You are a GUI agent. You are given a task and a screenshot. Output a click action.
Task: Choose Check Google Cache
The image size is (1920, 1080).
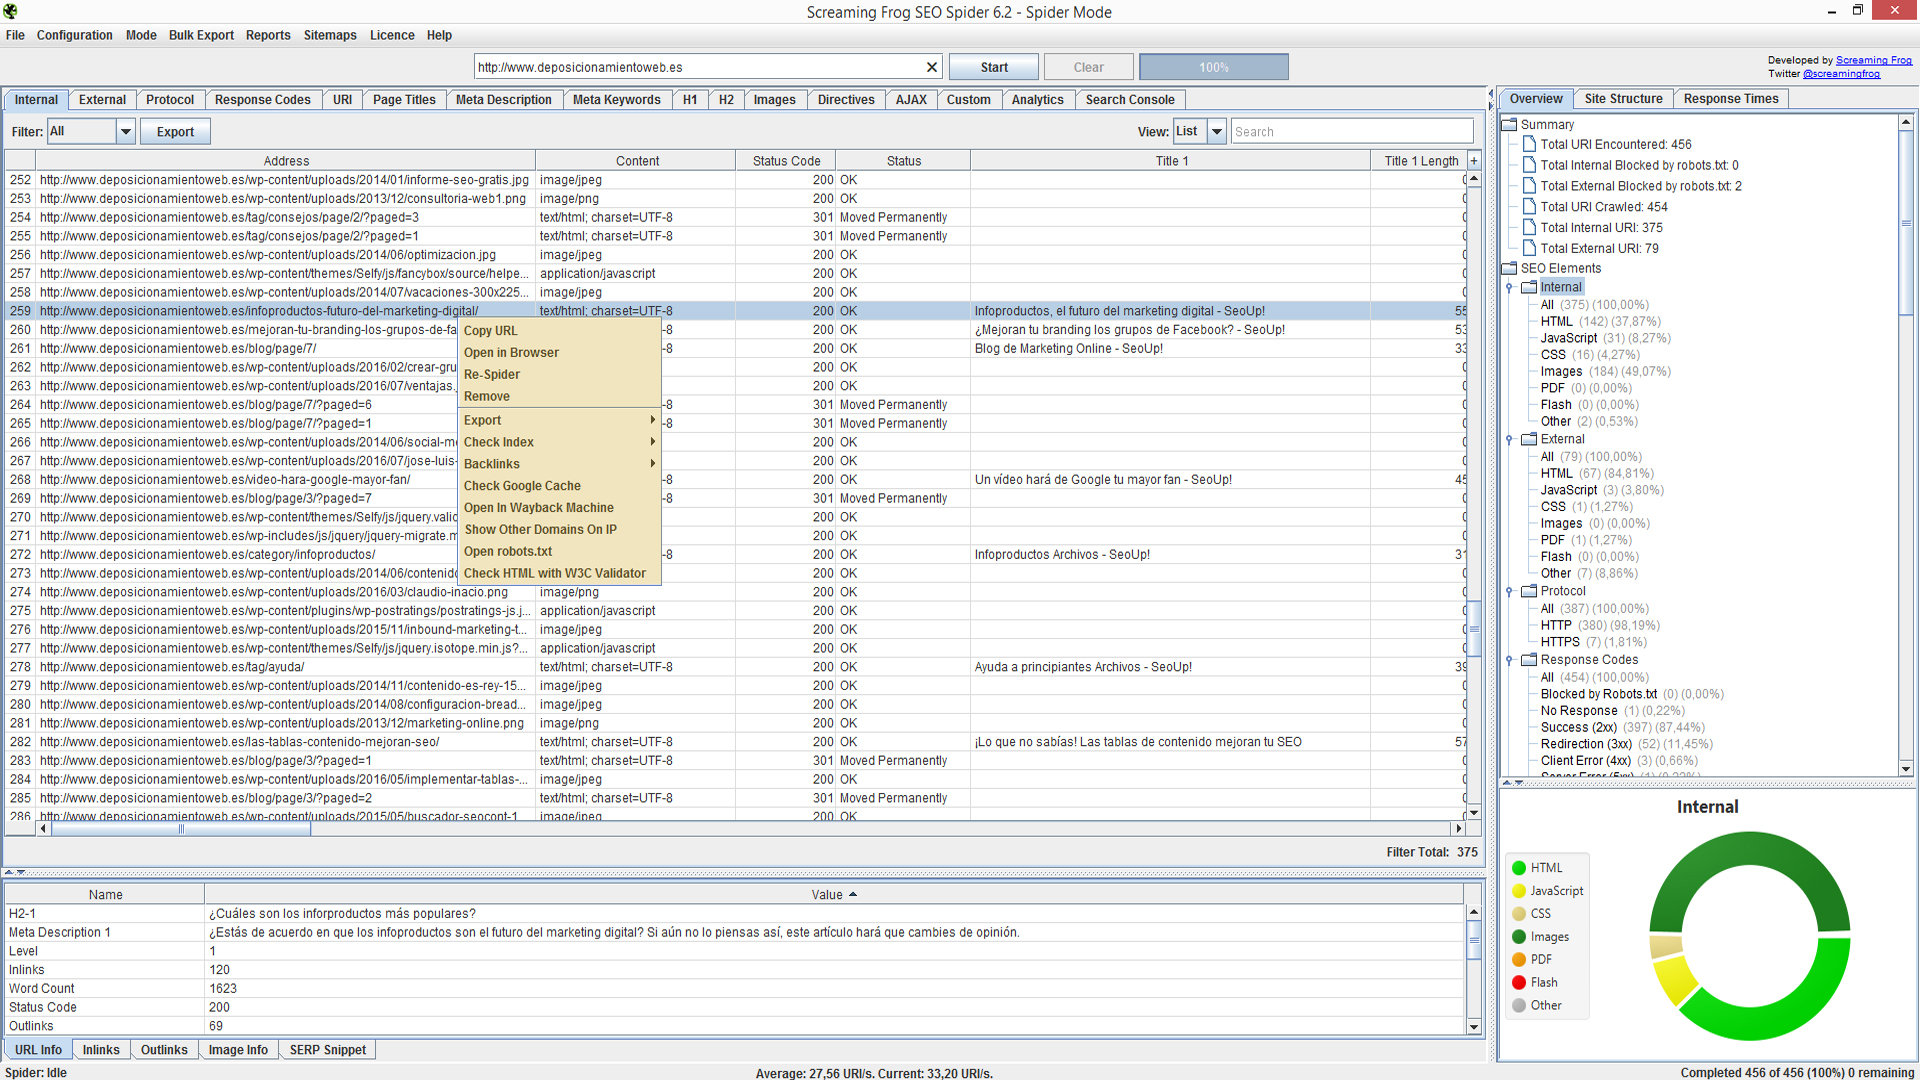559,486
